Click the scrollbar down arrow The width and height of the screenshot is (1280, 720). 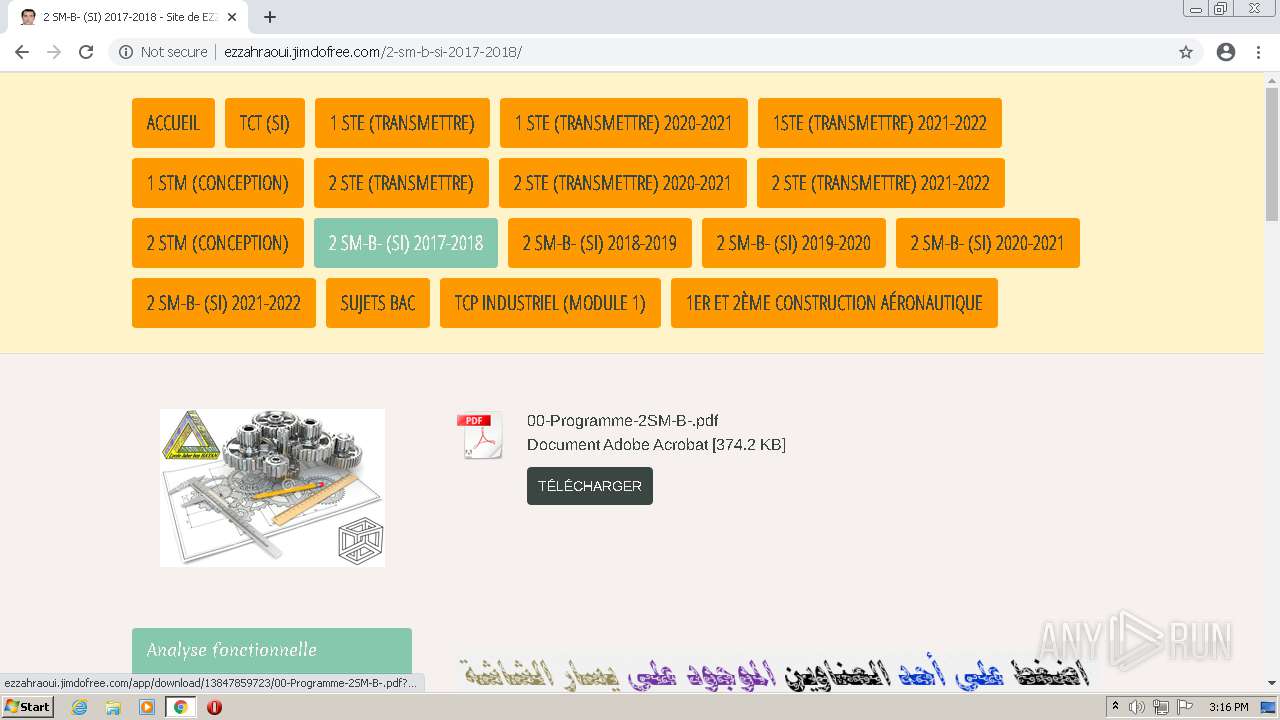click(x=1272, y=684)
